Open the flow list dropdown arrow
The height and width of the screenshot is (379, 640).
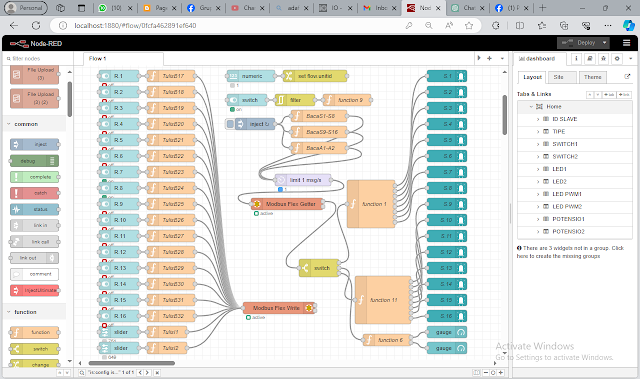[x=502, y=58]
